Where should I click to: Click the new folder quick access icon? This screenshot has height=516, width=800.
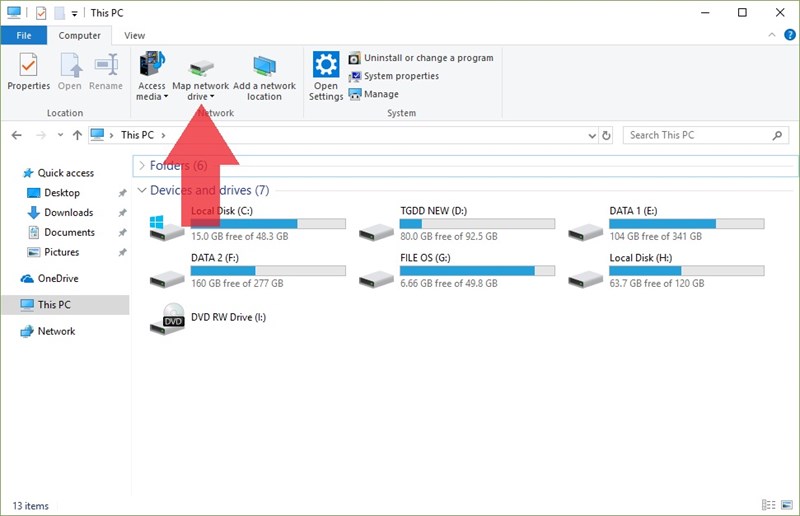(x=60, y=13)
